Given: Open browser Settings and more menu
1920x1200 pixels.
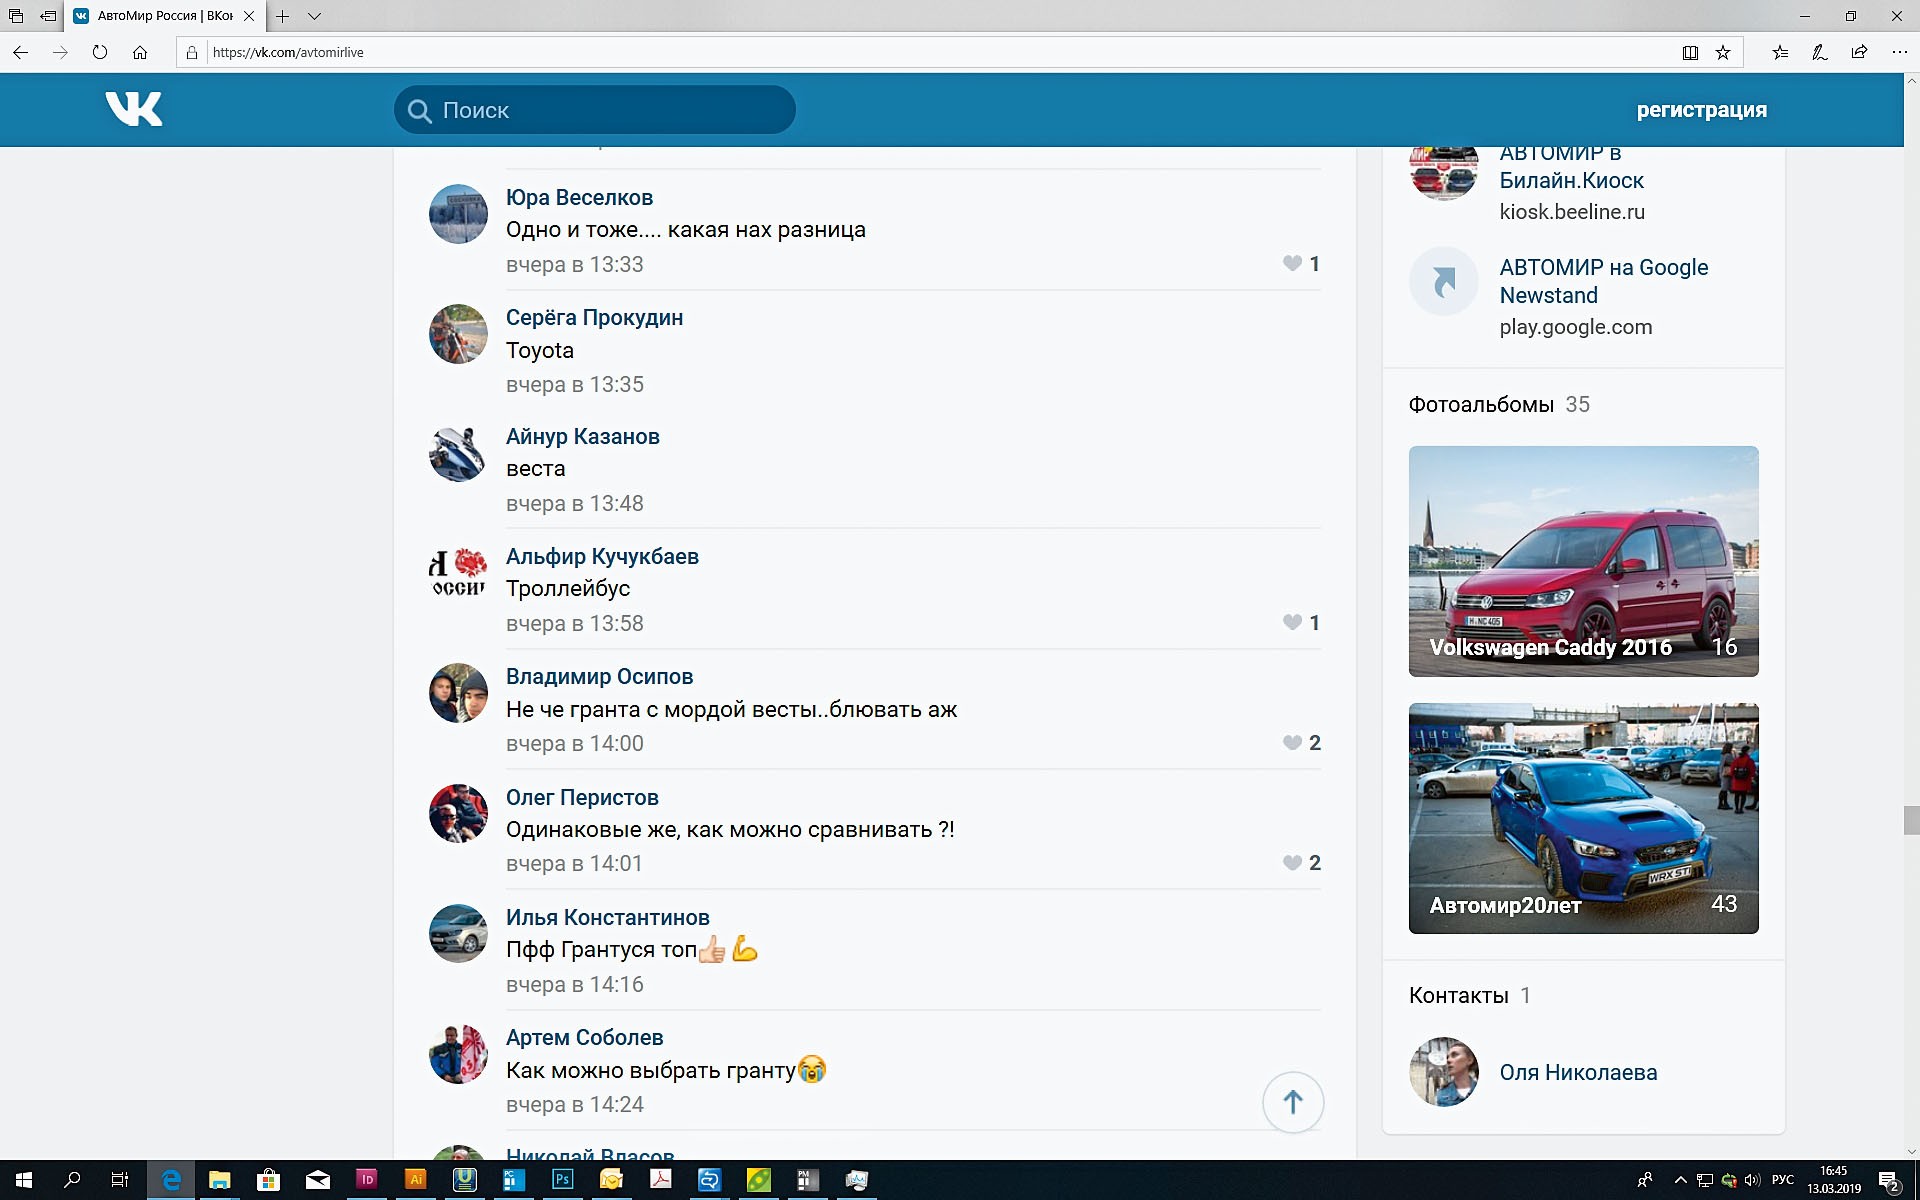Looking at the screenshot, I should pos(1899,53).
